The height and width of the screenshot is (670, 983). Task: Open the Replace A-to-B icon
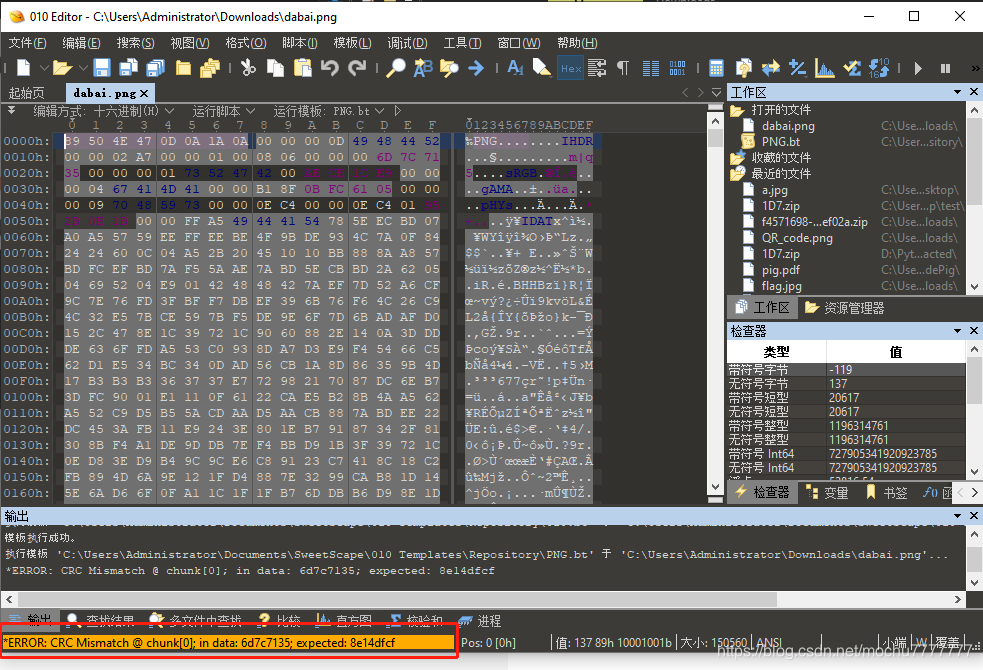tap(423, 68)
